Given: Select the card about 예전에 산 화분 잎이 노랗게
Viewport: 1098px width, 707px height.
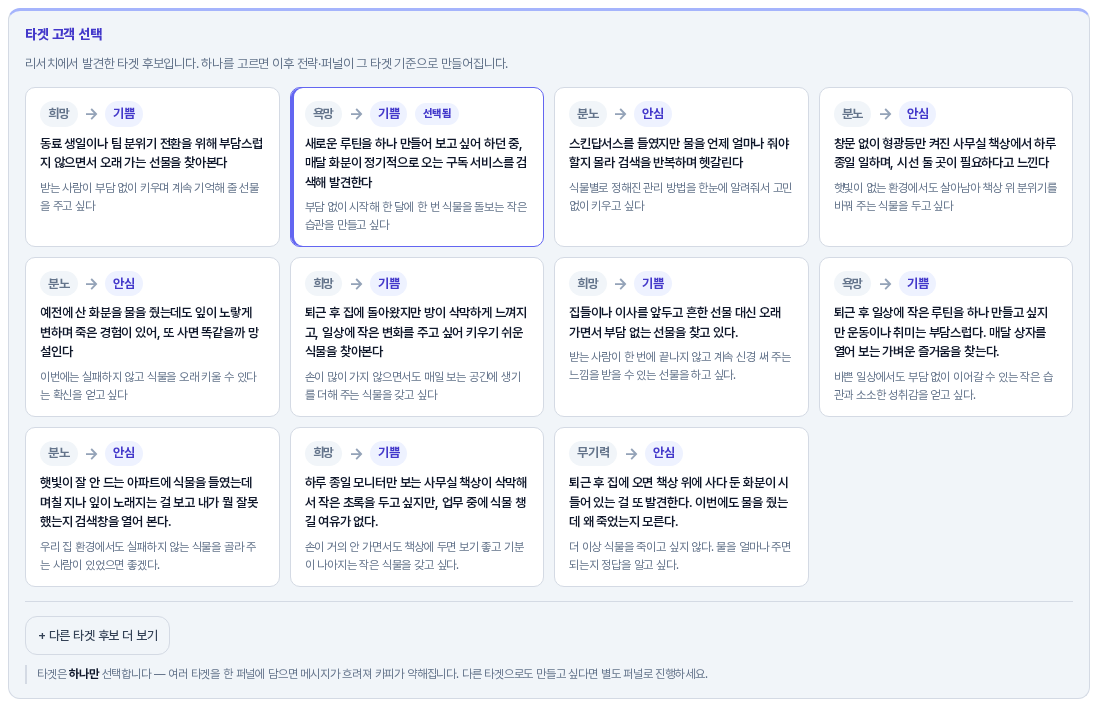Looking at the screenshot, I should (152, 337).
